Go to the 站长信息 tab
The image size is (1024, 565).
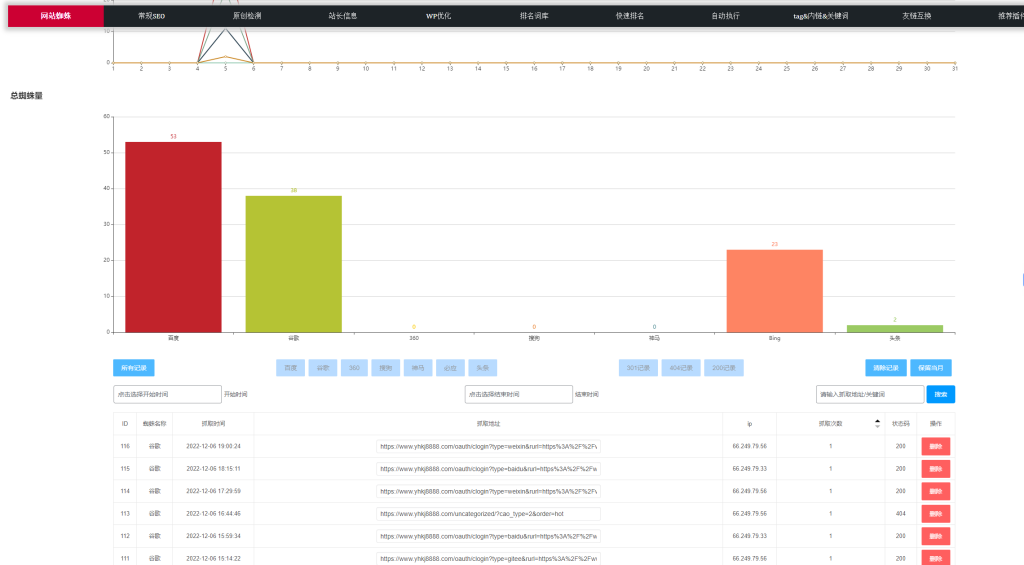(343, 16)
